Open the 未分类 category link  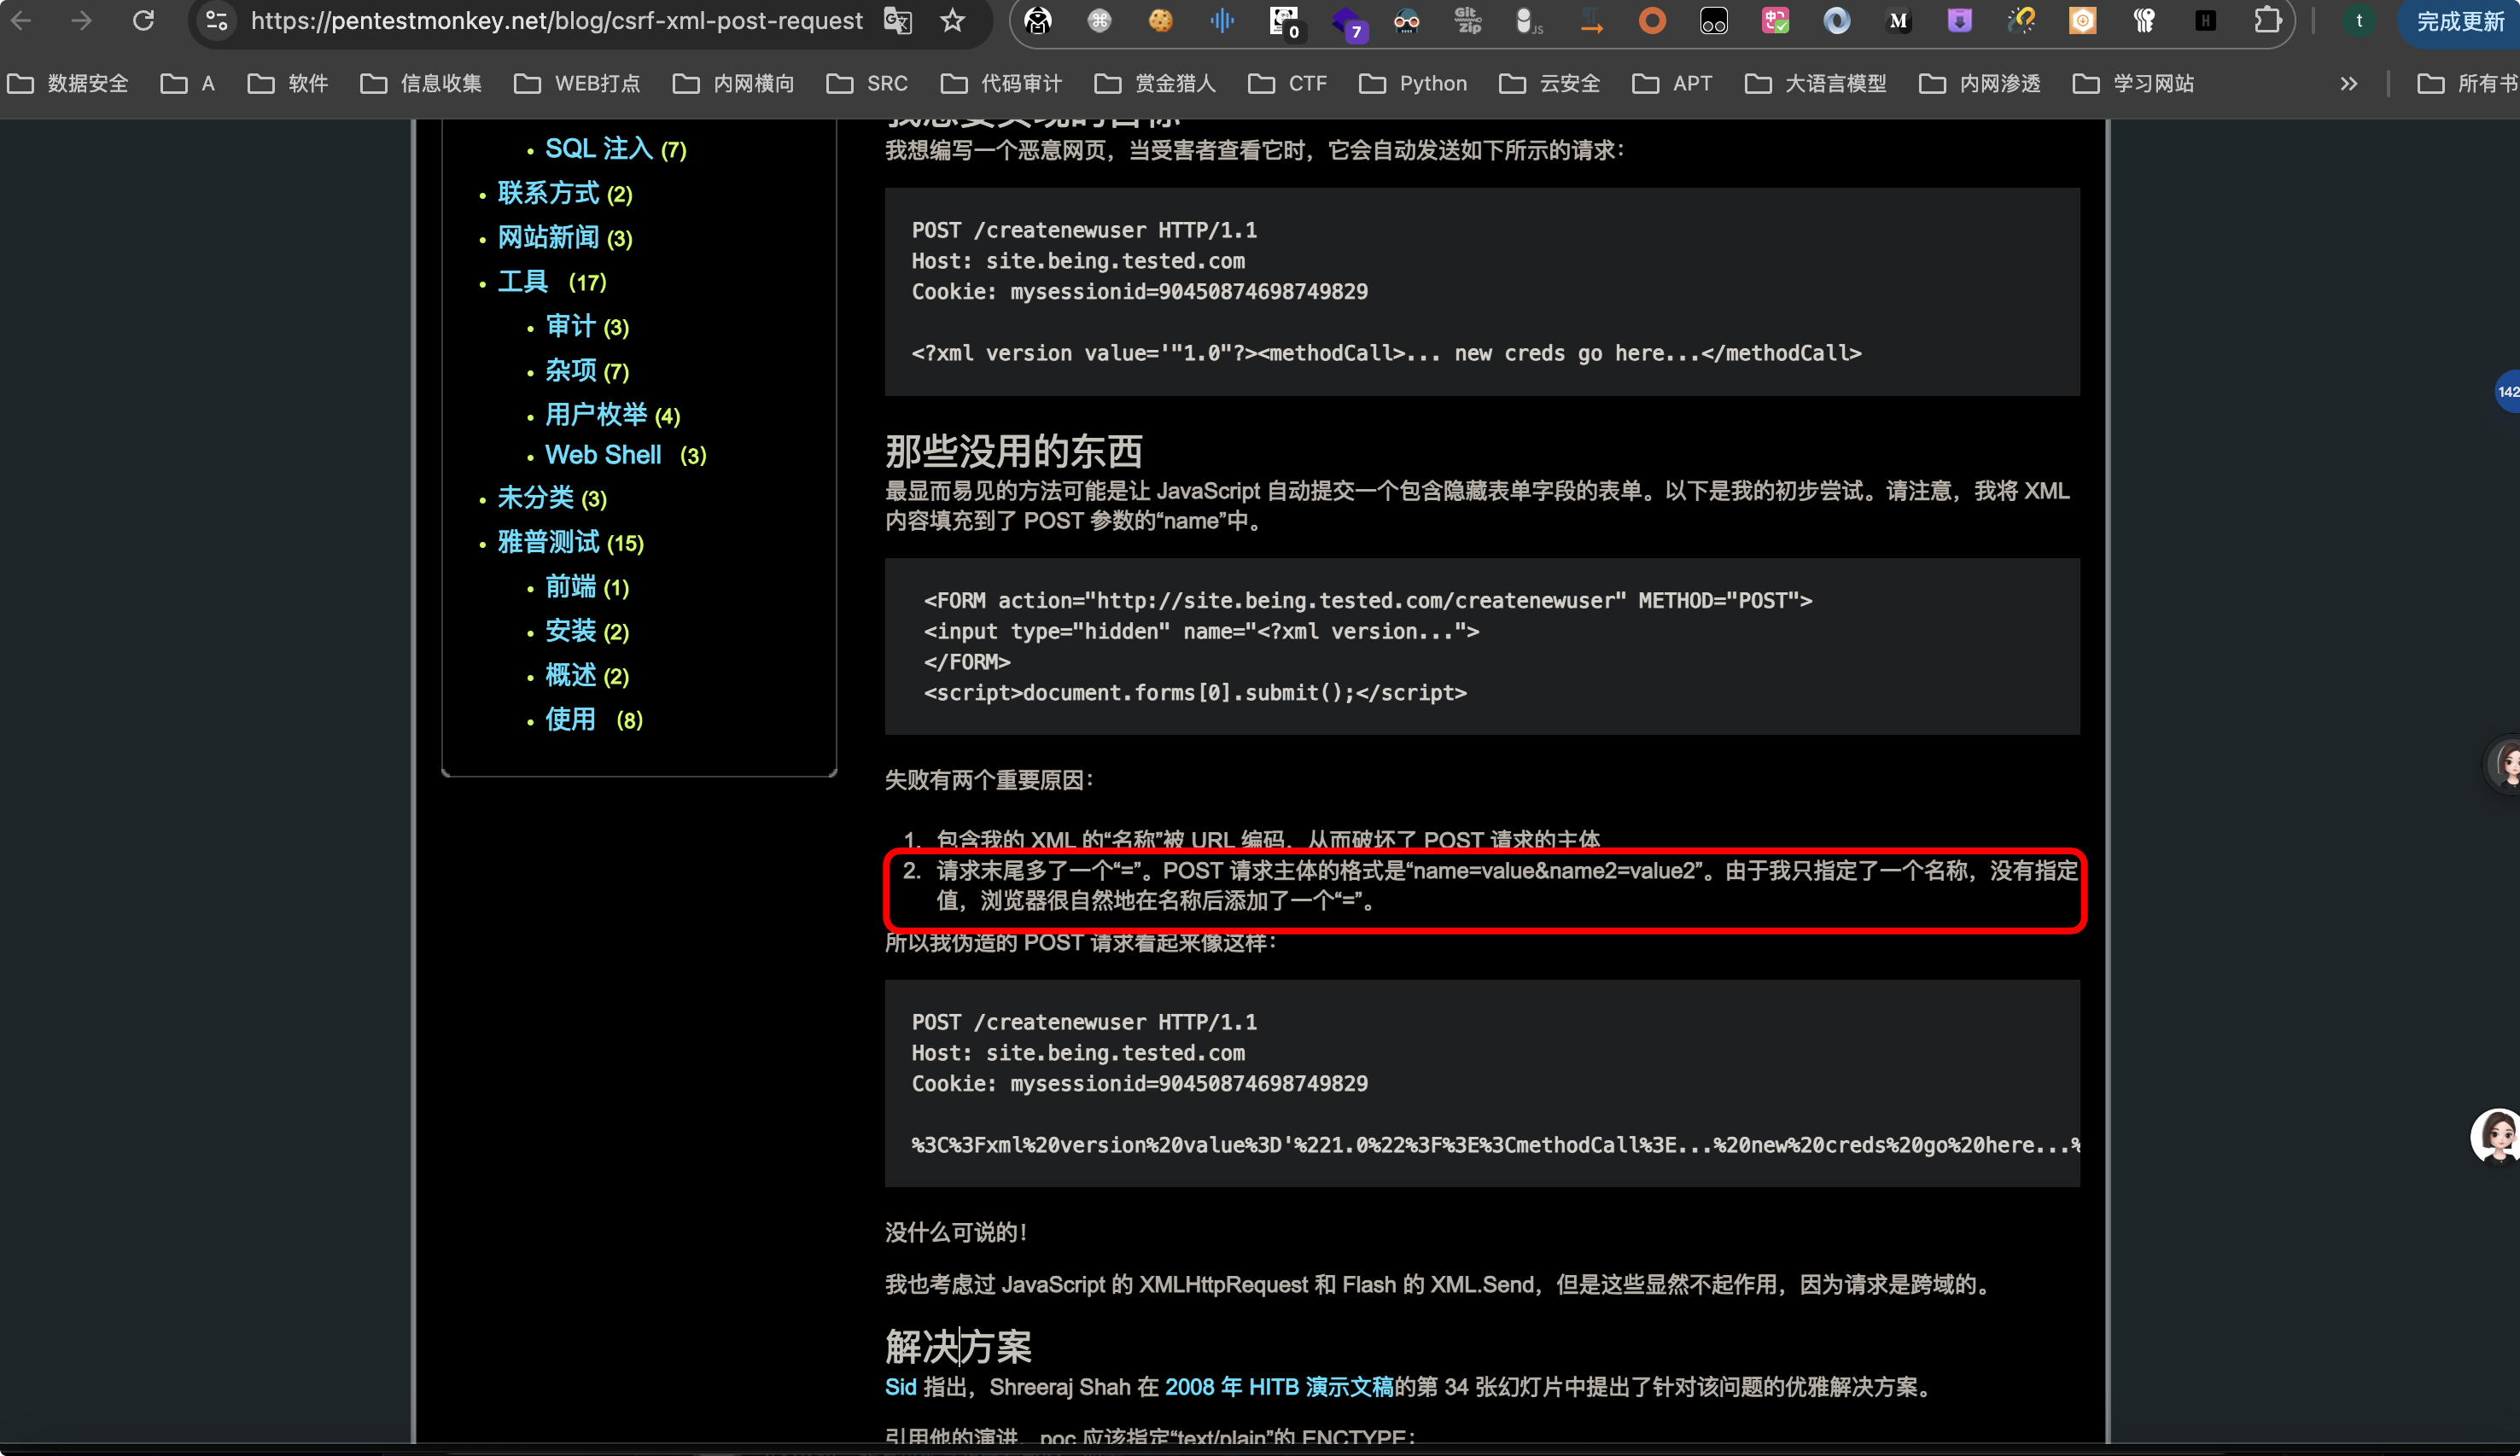tap(536, 498)
